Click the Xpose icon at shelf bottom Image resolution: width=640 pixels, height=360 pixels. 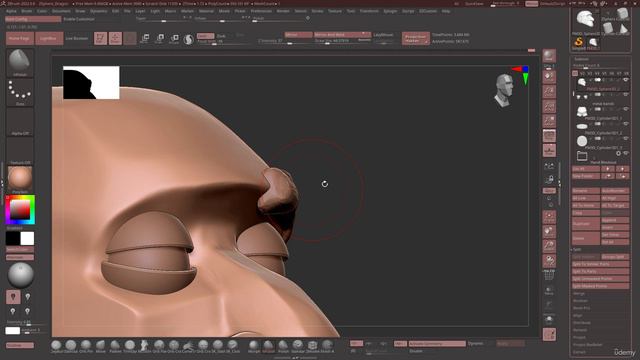(x=549, y=334)
